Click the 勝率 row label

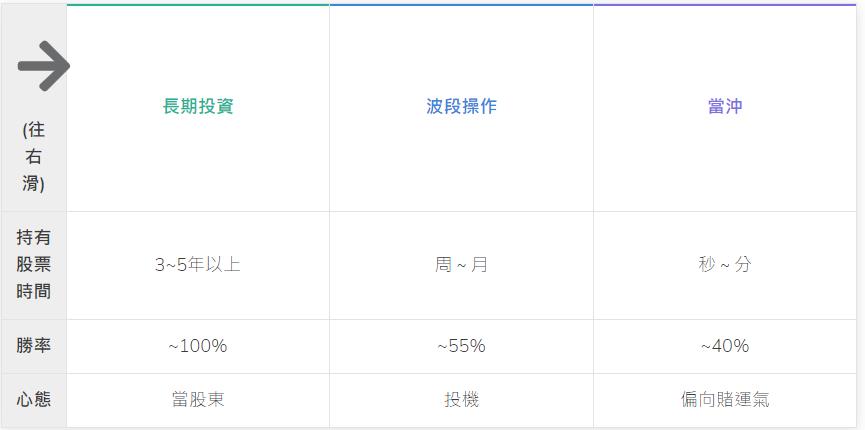(x=34, y=346)
